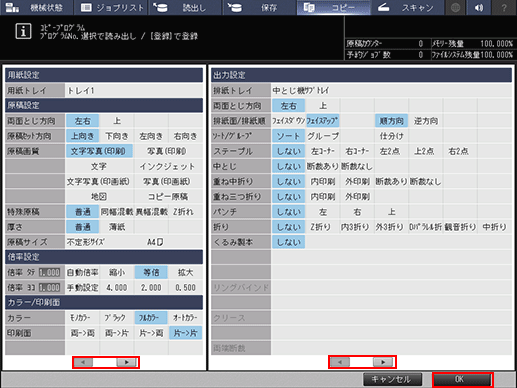
Task: Page right in the 出力設定 panel
Action: click(x=383, y=362)
